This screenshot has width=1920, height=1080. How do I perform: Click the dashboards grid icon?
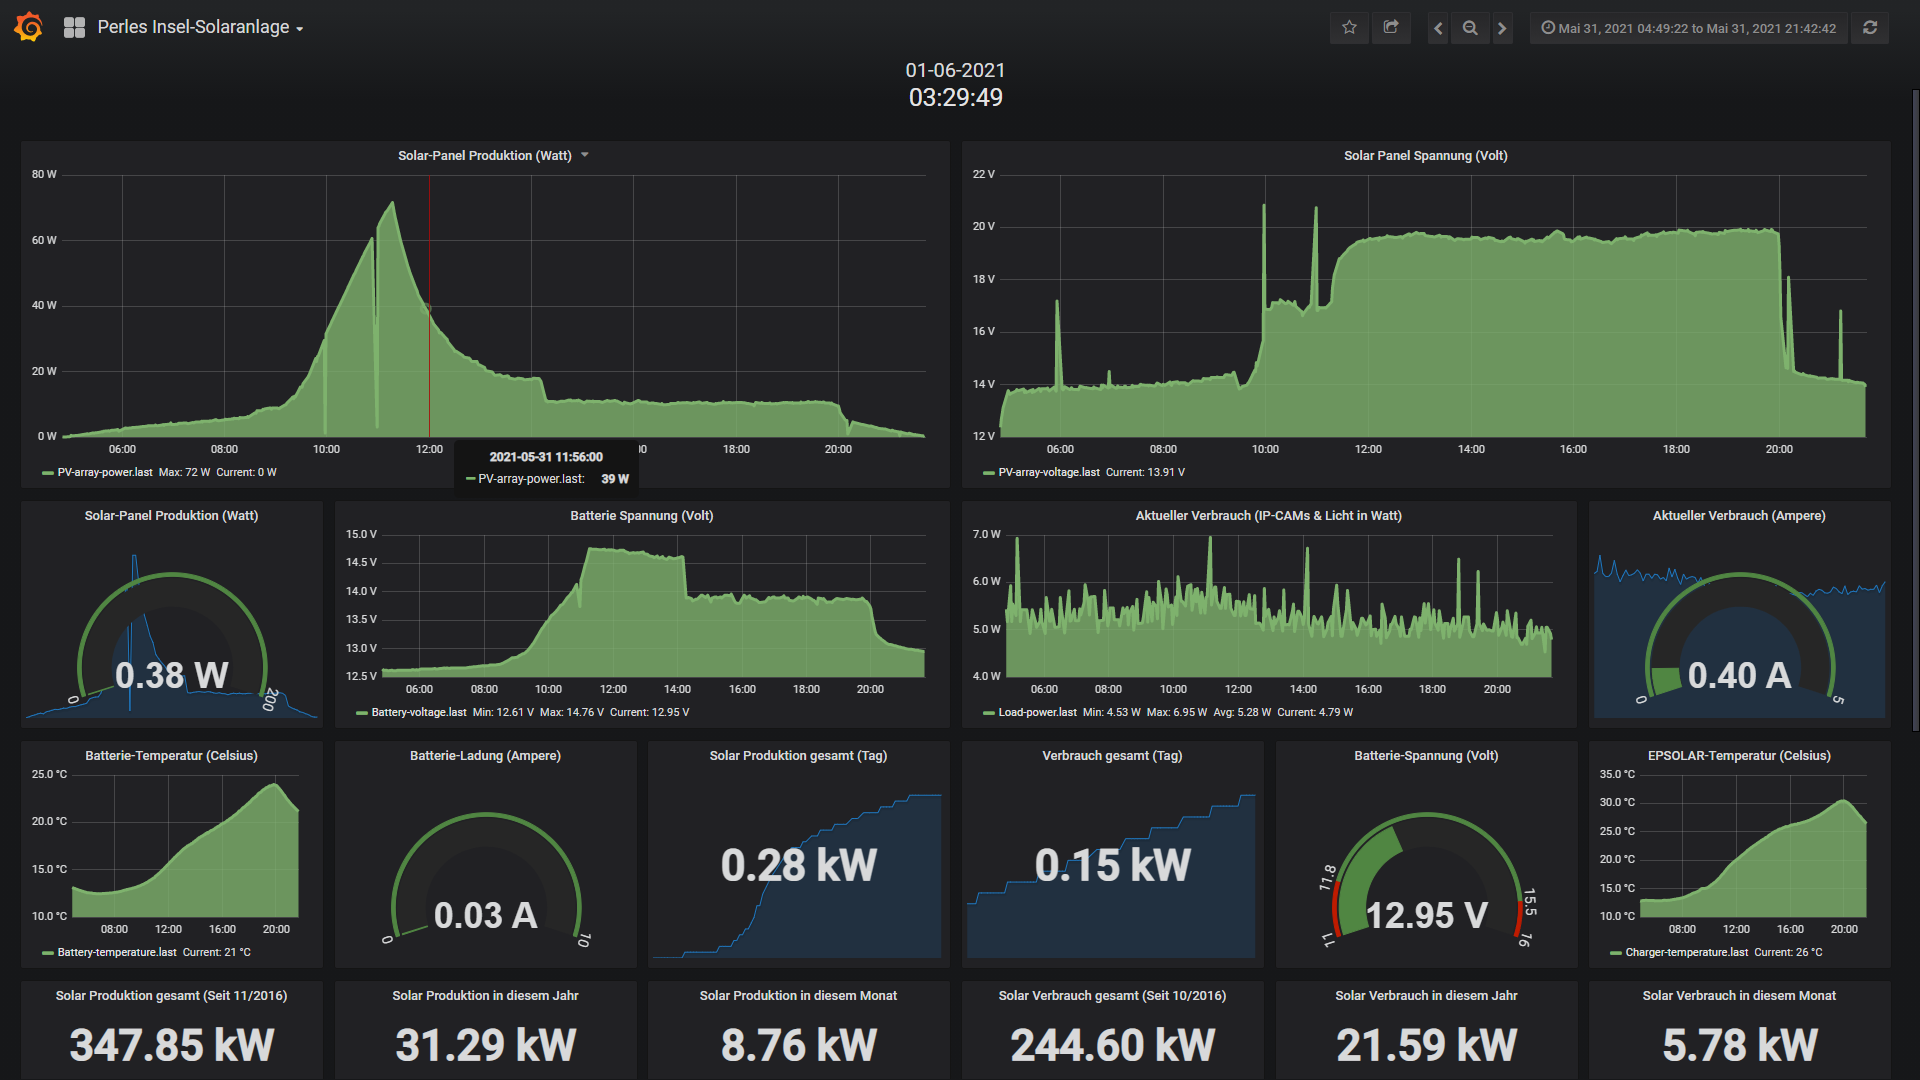coord(74,27)
